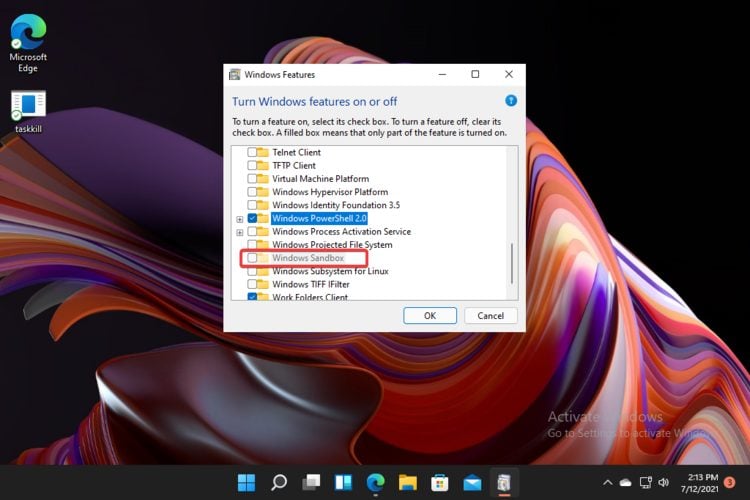Open the volume tray icon
This screenshot has width=750, height=500.
click(663, 482)
